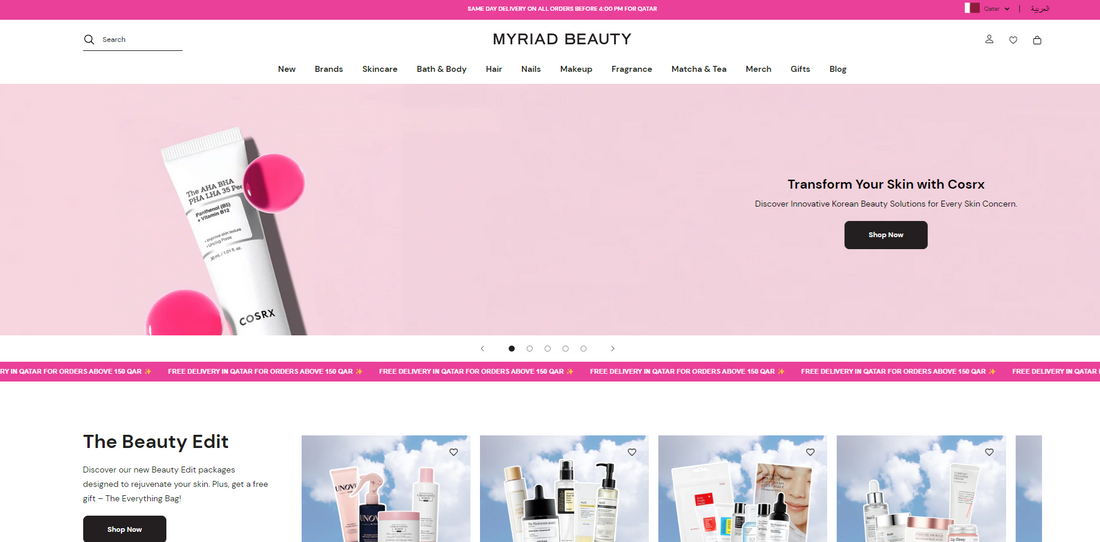Favorite the fourth Beauty Edit product card
Screen dimensions: 1100x542
[988, 452]
